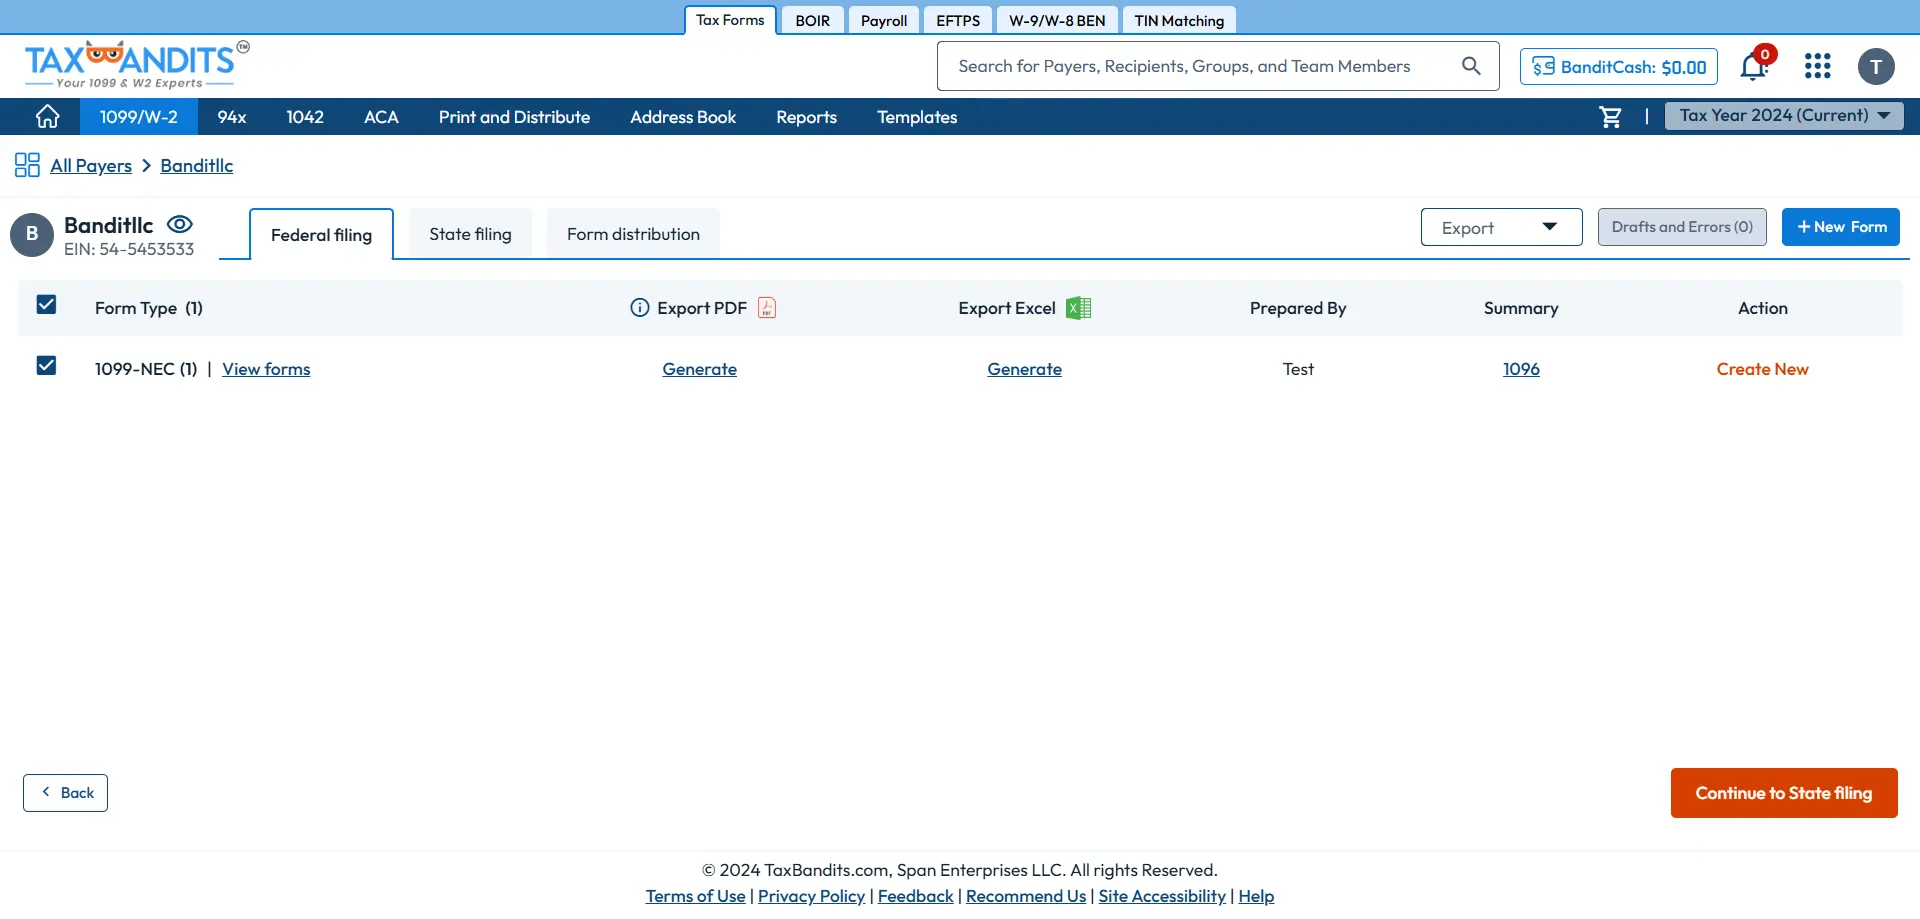This screenshot has width=1920, height=919.
Task: Open the All Payers breadcrumb link
Action: coord(91,166)
